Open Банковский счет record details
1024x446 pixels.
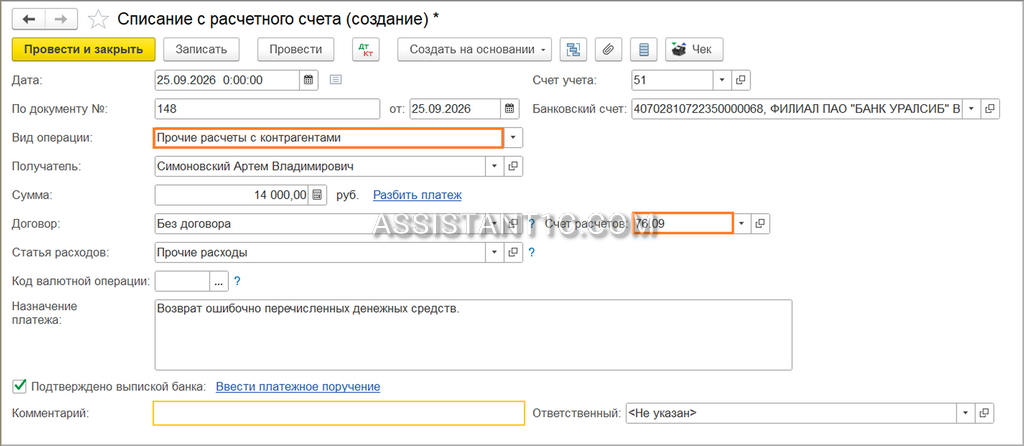(x=991, y=108)
